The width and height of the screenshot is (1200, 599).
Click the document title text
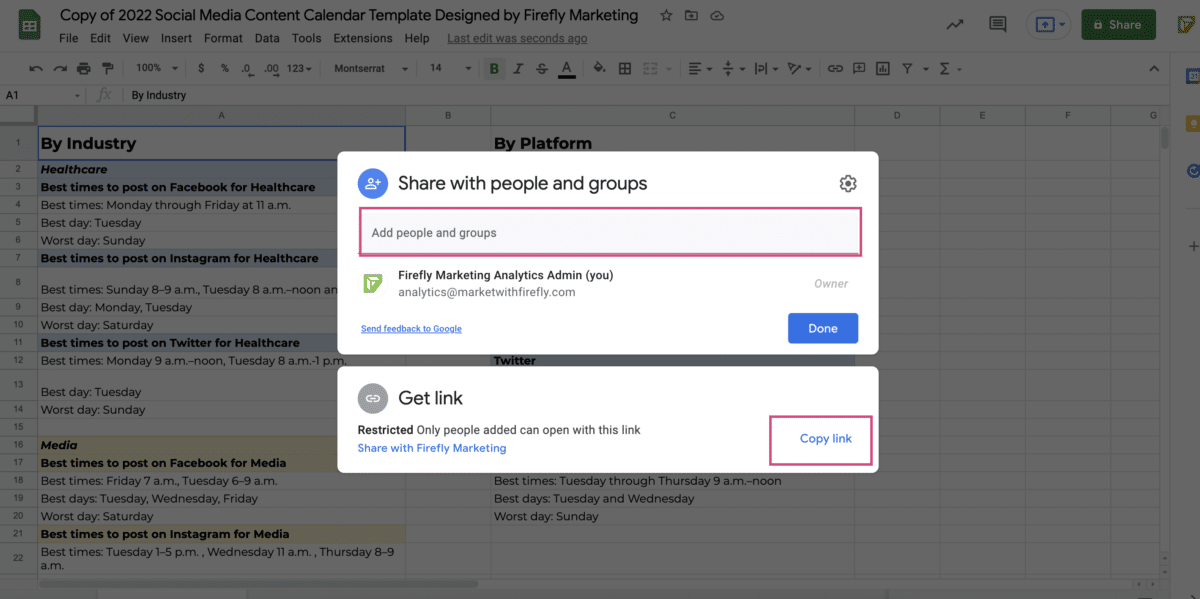click(x=348, y=16)
